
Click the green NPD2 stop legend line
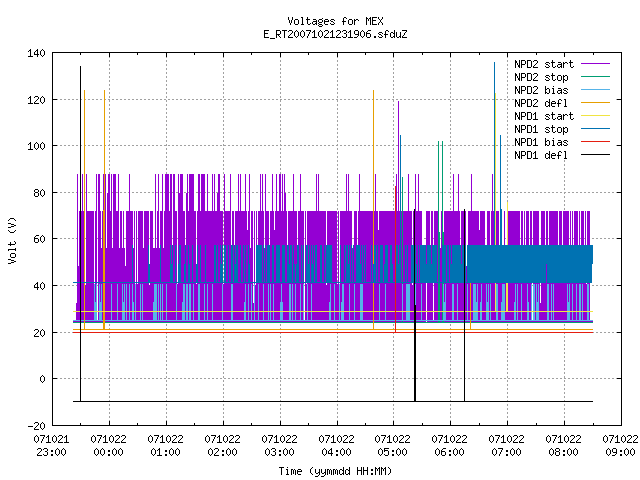click(596, 77)
